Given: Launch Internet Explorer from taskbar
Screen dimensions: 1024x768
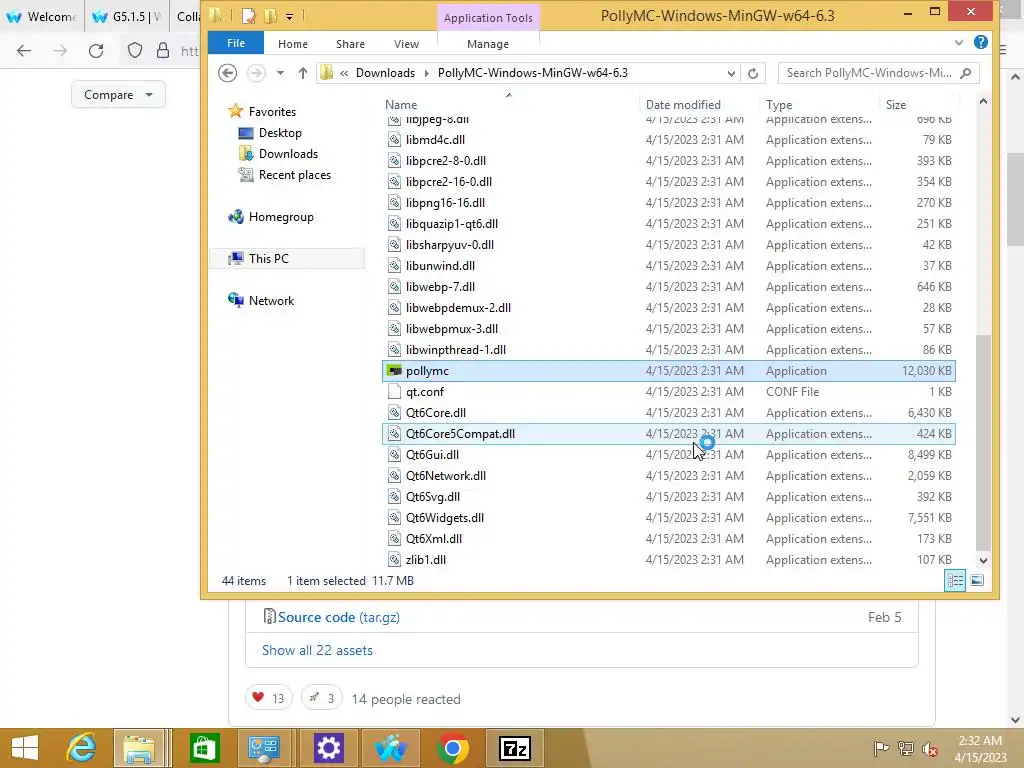Looking at the screenshot, I should [x=82, y=748].
